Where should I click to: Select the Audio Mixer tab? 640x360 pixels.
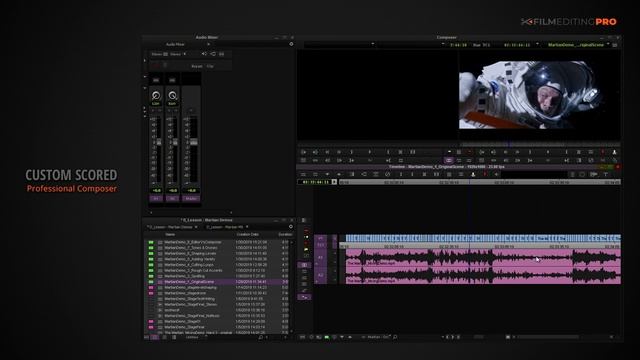(x=175, y=44)
